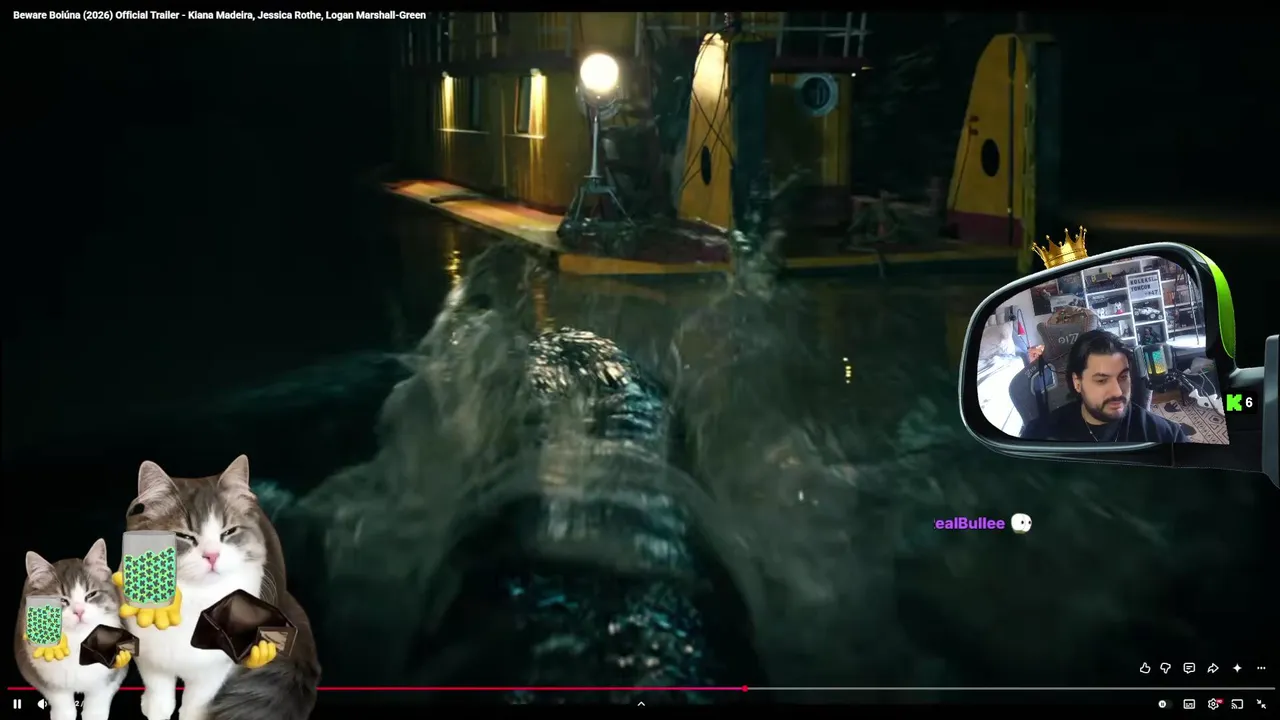Open video settings gear
The width and height of the screenshot is (1280, 720).
click(x=1214, y=704)
